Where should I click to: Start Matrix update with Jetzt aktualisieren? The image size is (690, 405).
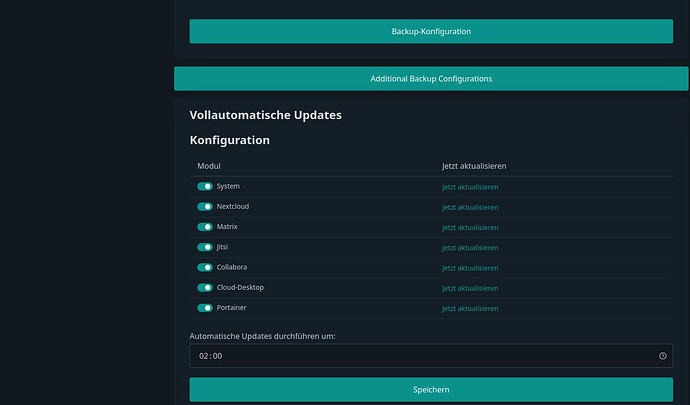tap(470, 227)
